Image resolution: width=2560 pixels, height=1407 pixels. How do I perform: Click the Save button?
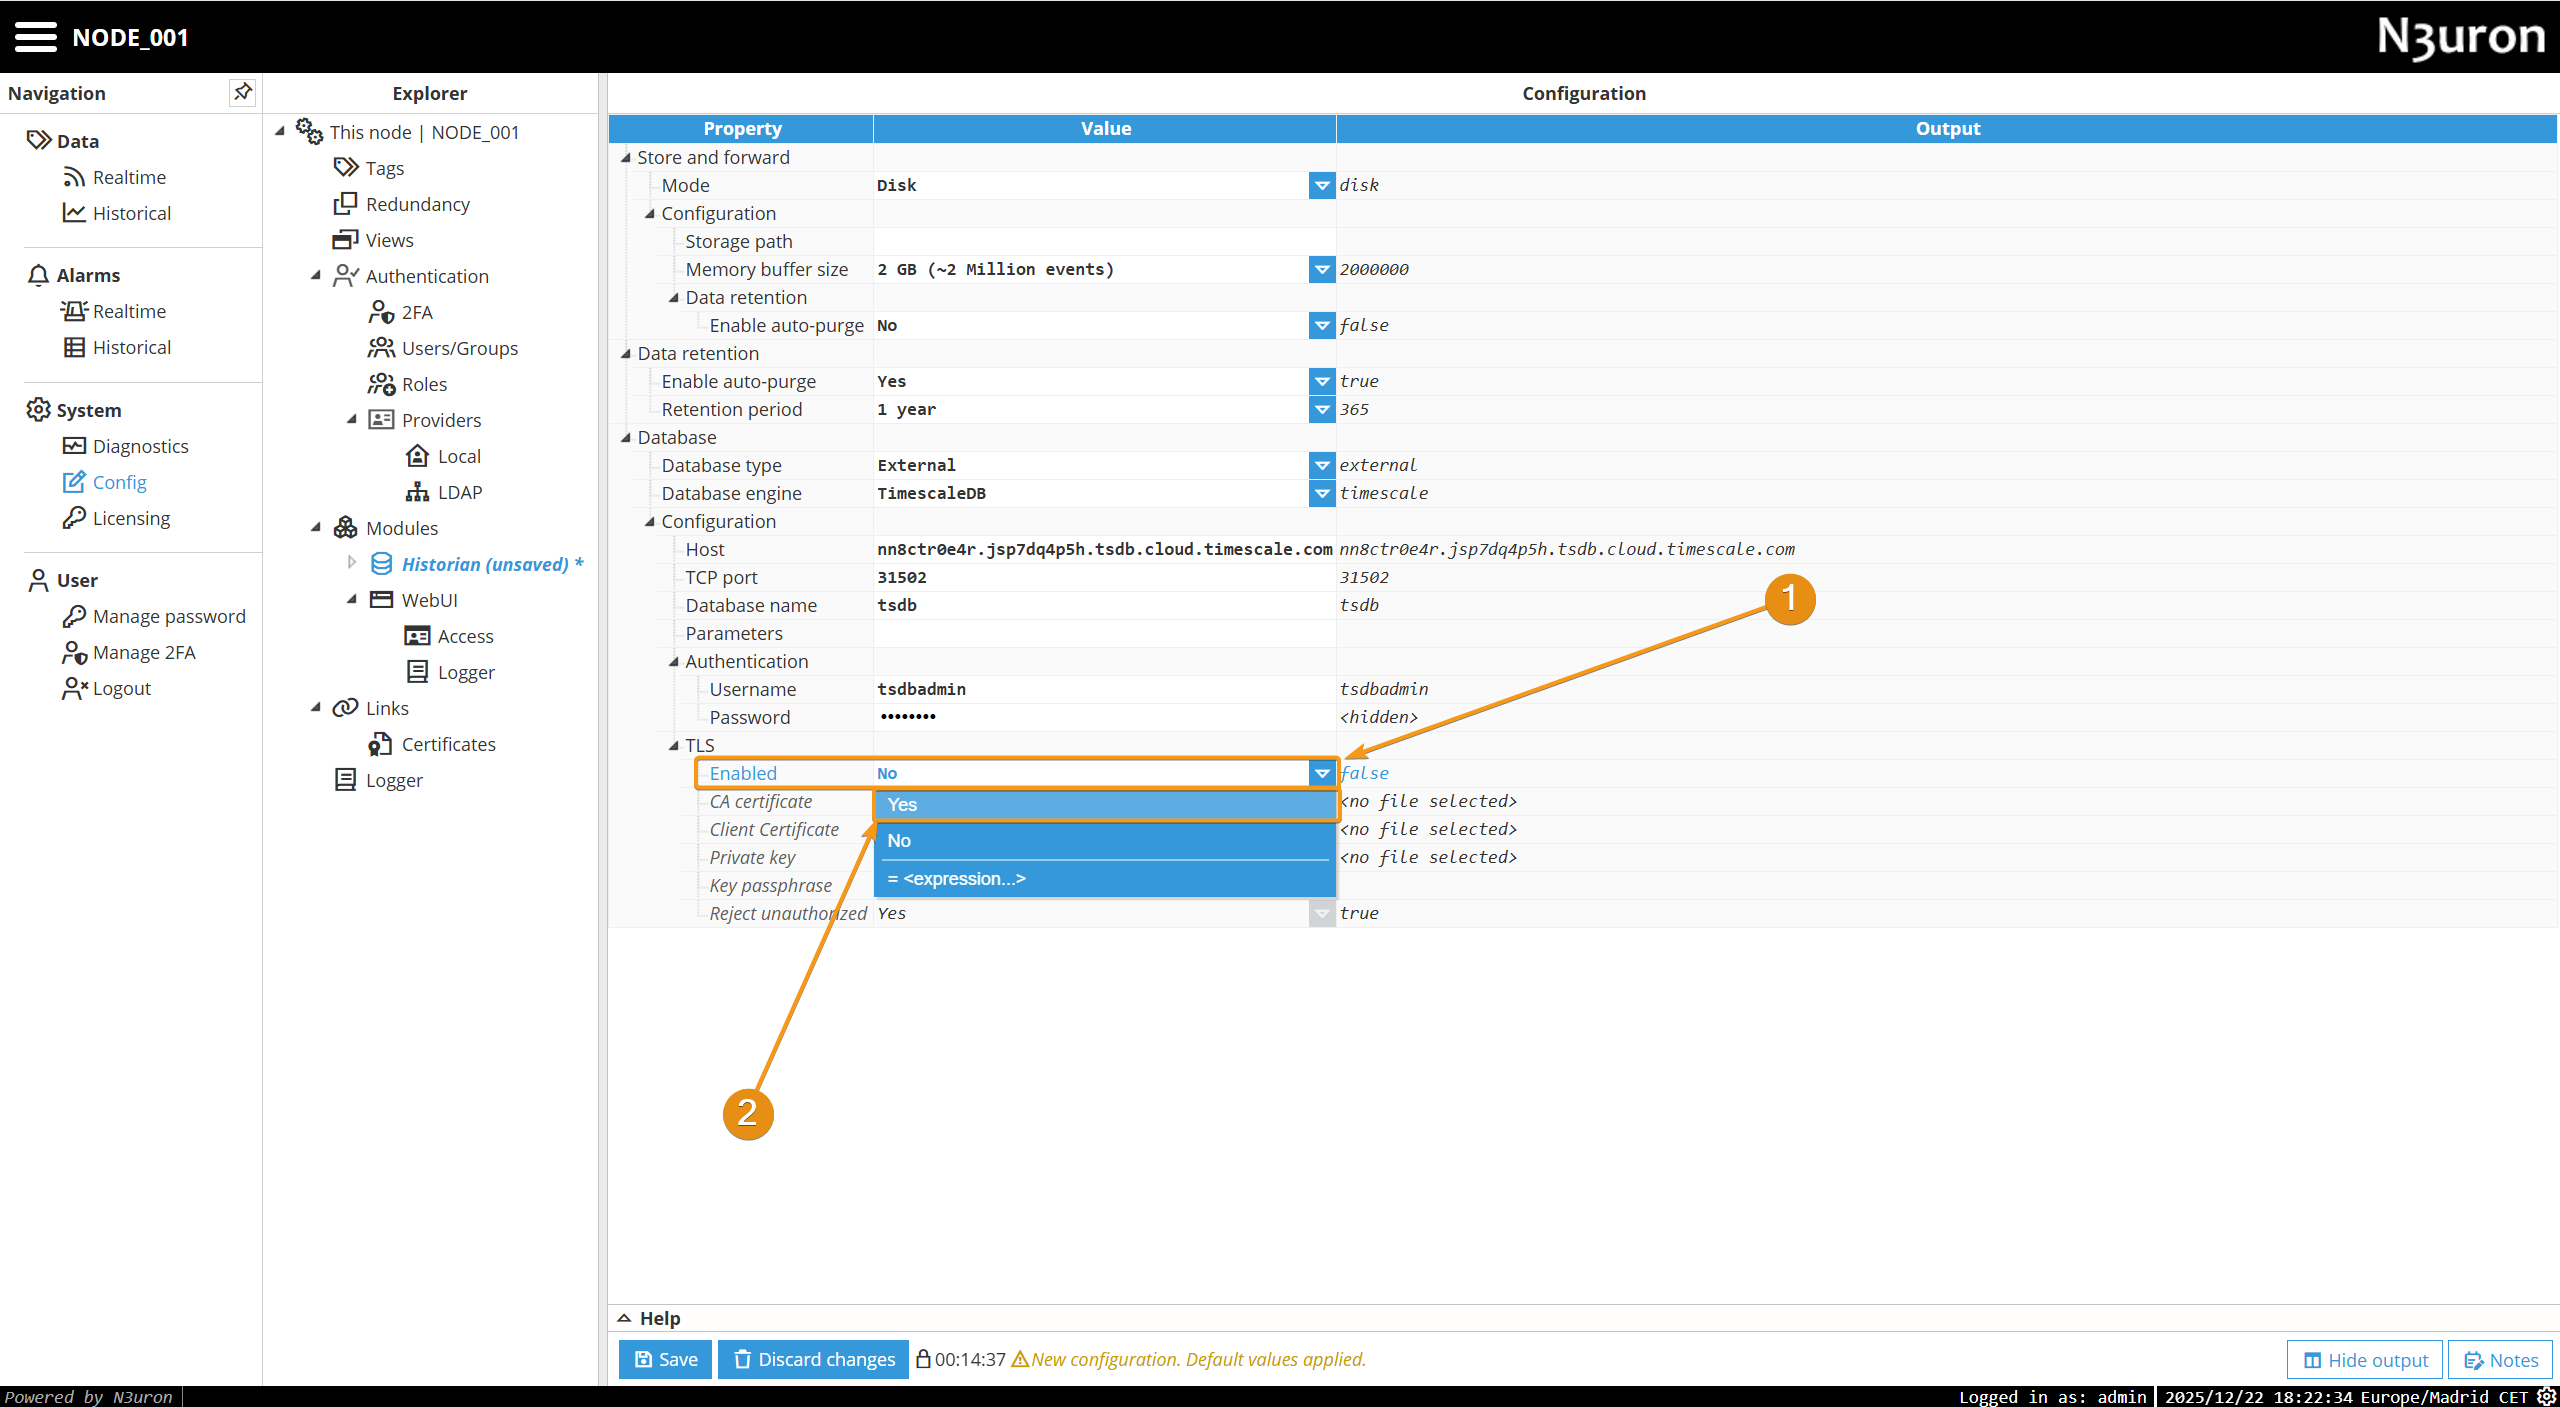(x=665, y=1359)
